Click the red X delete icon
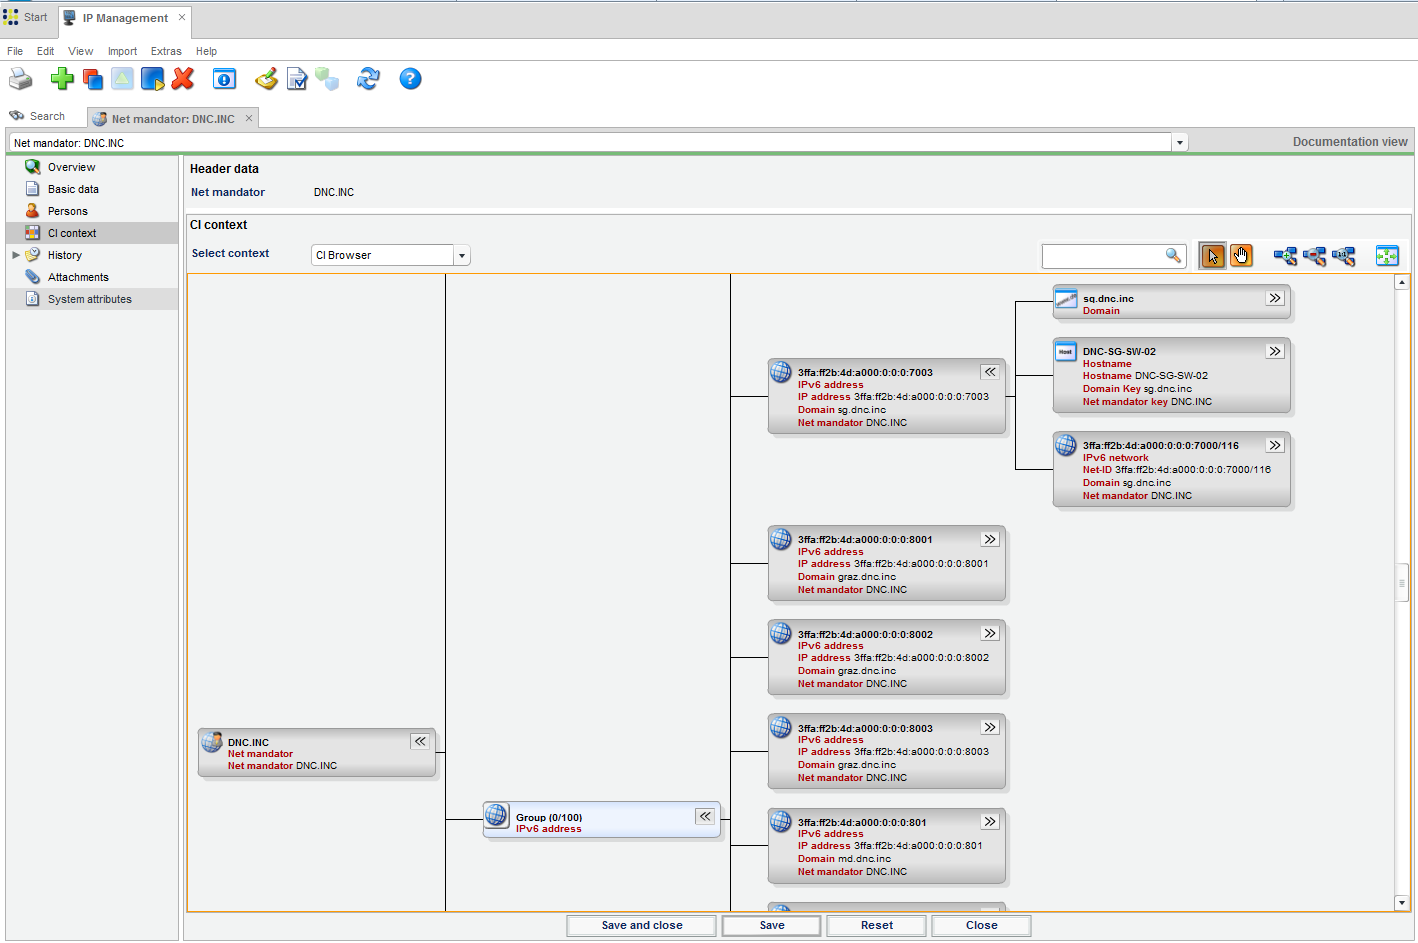 point(183,79)
